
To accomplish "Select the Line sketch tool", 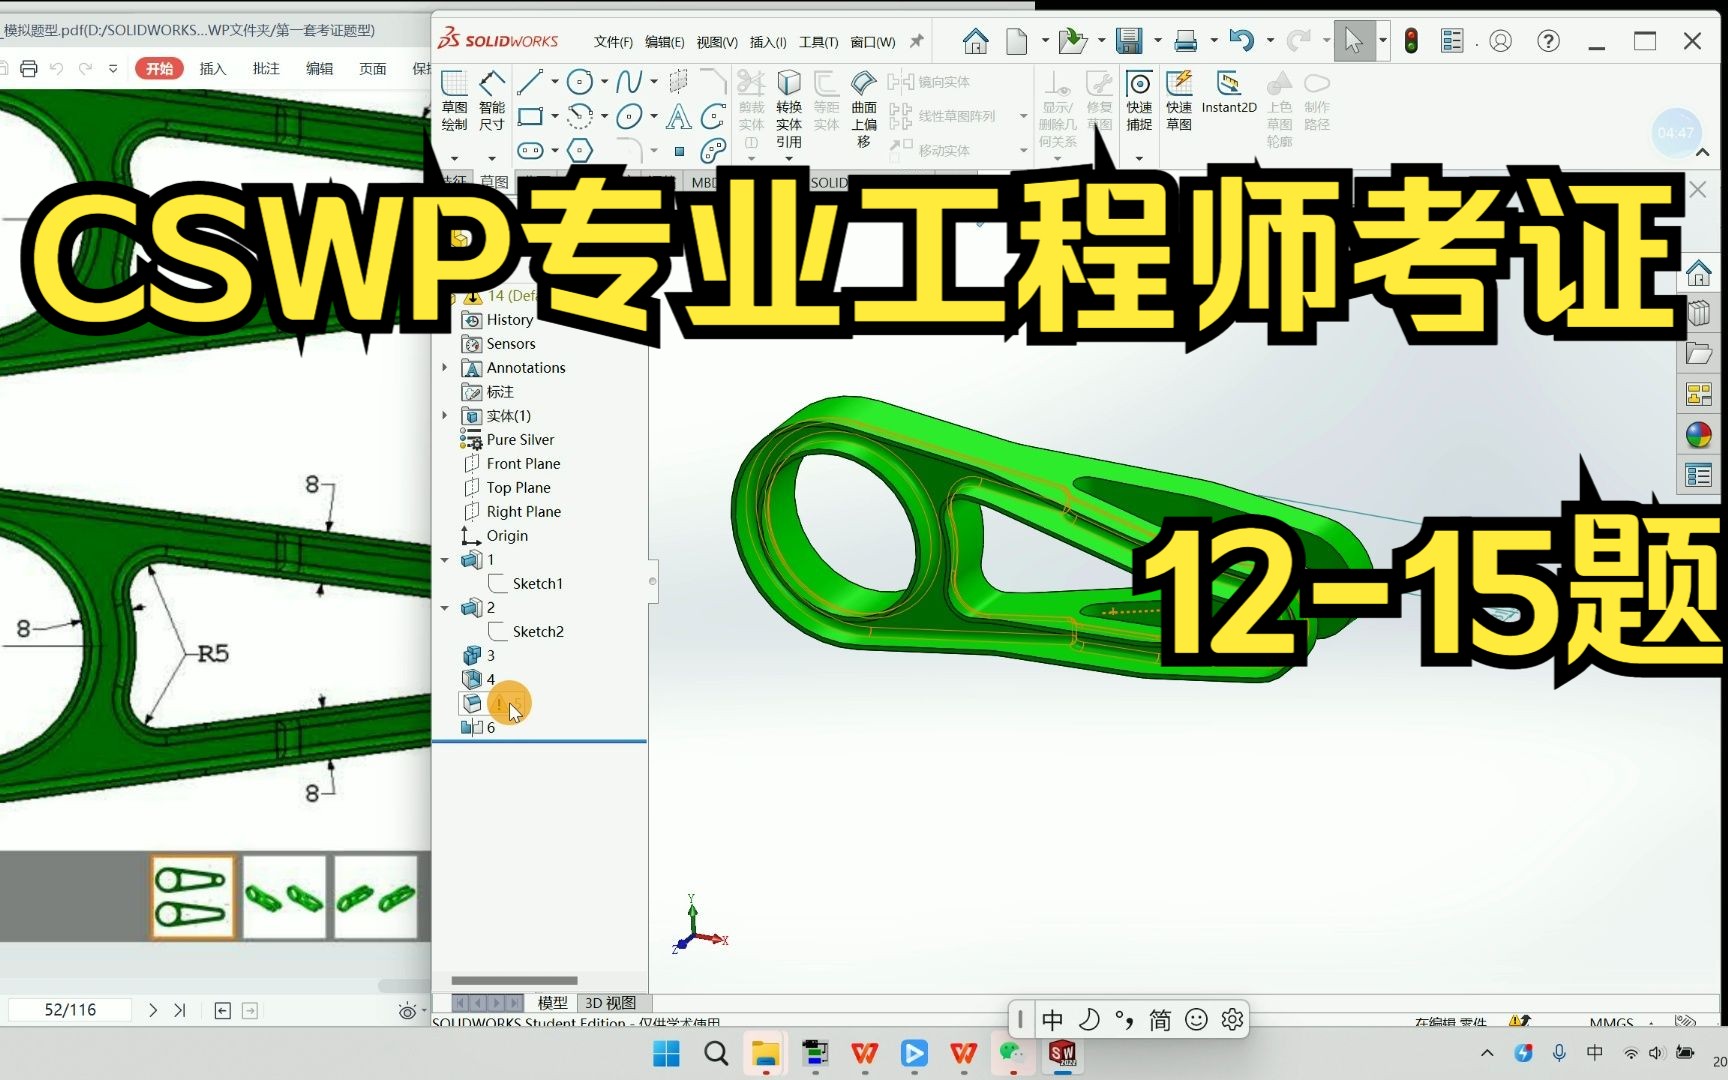I will (530, 82).
